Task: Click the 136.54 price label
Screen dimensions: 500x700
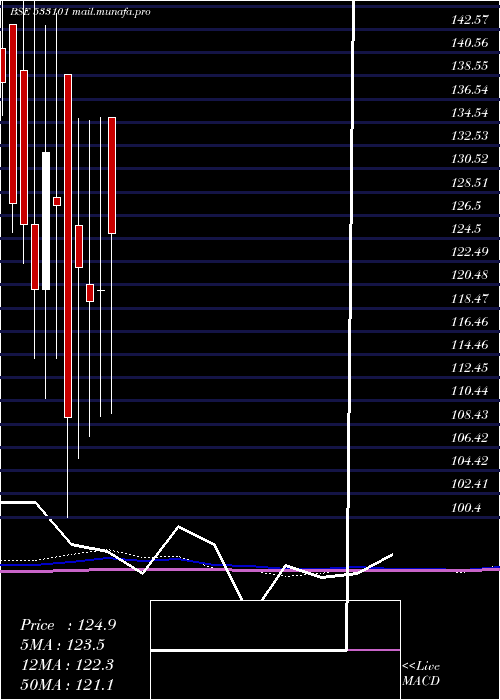Action: pyautogui.click(x=469, y=89)
